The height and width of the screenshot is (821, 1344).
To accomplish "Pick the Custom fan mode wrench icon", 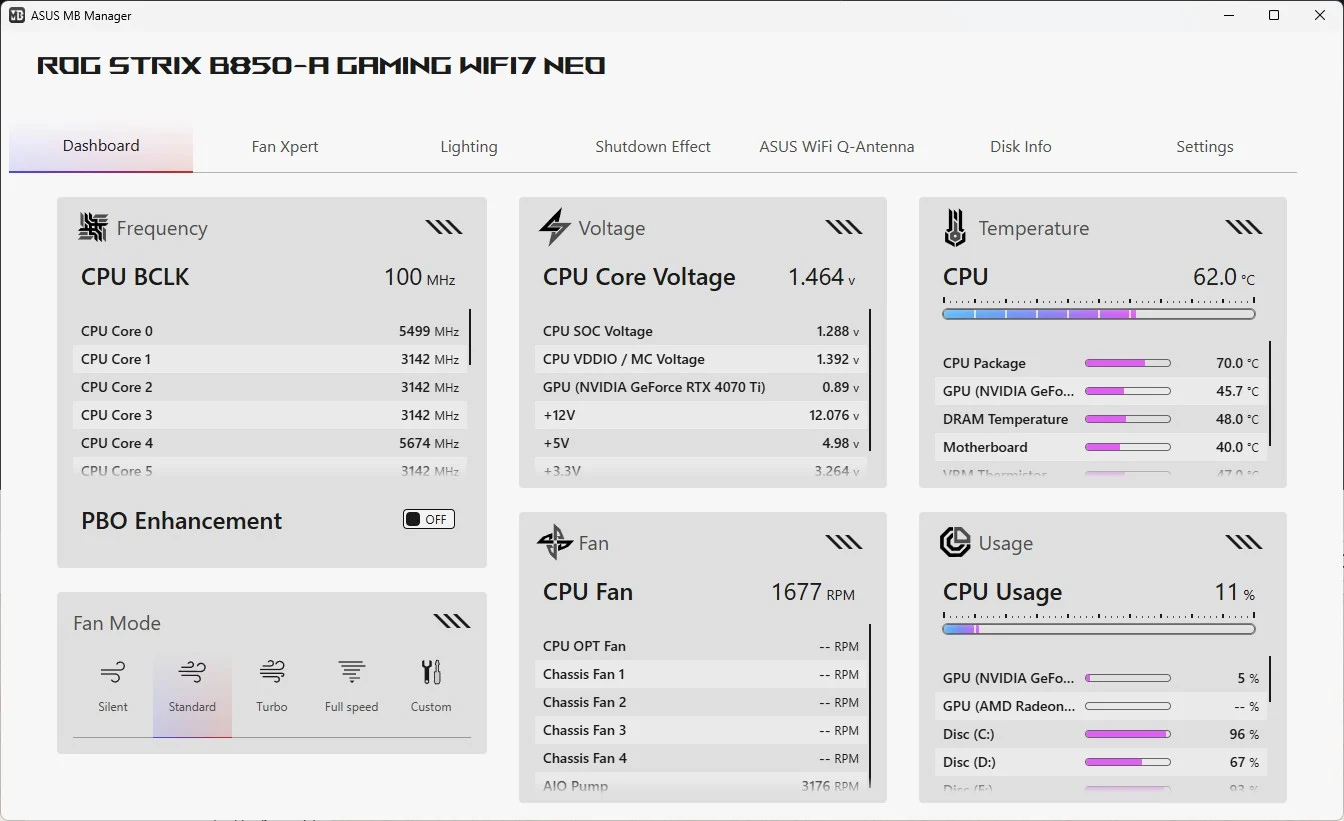I will [431, 673].
